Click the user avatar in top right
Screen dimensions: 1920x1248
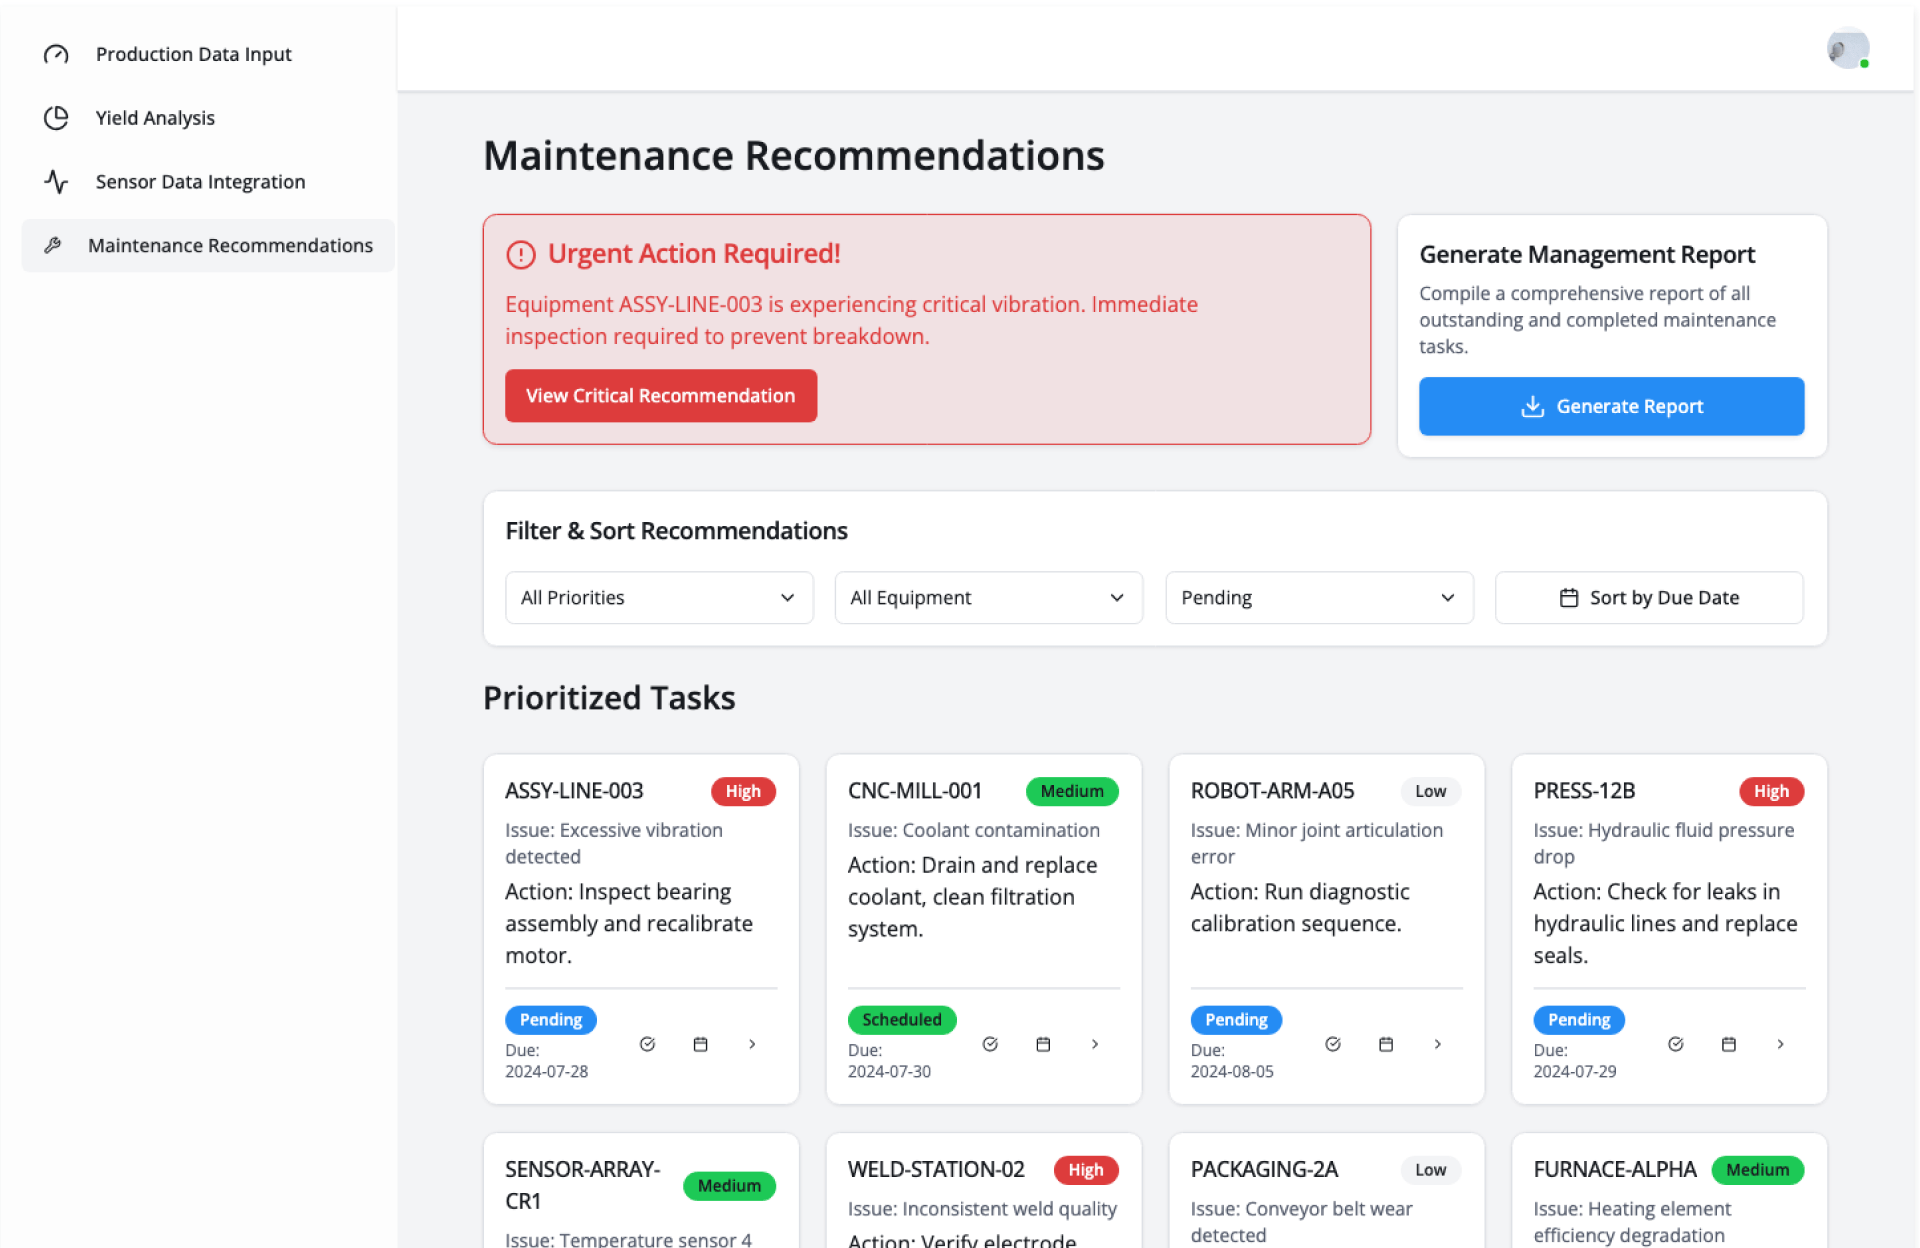point(1847,48)
